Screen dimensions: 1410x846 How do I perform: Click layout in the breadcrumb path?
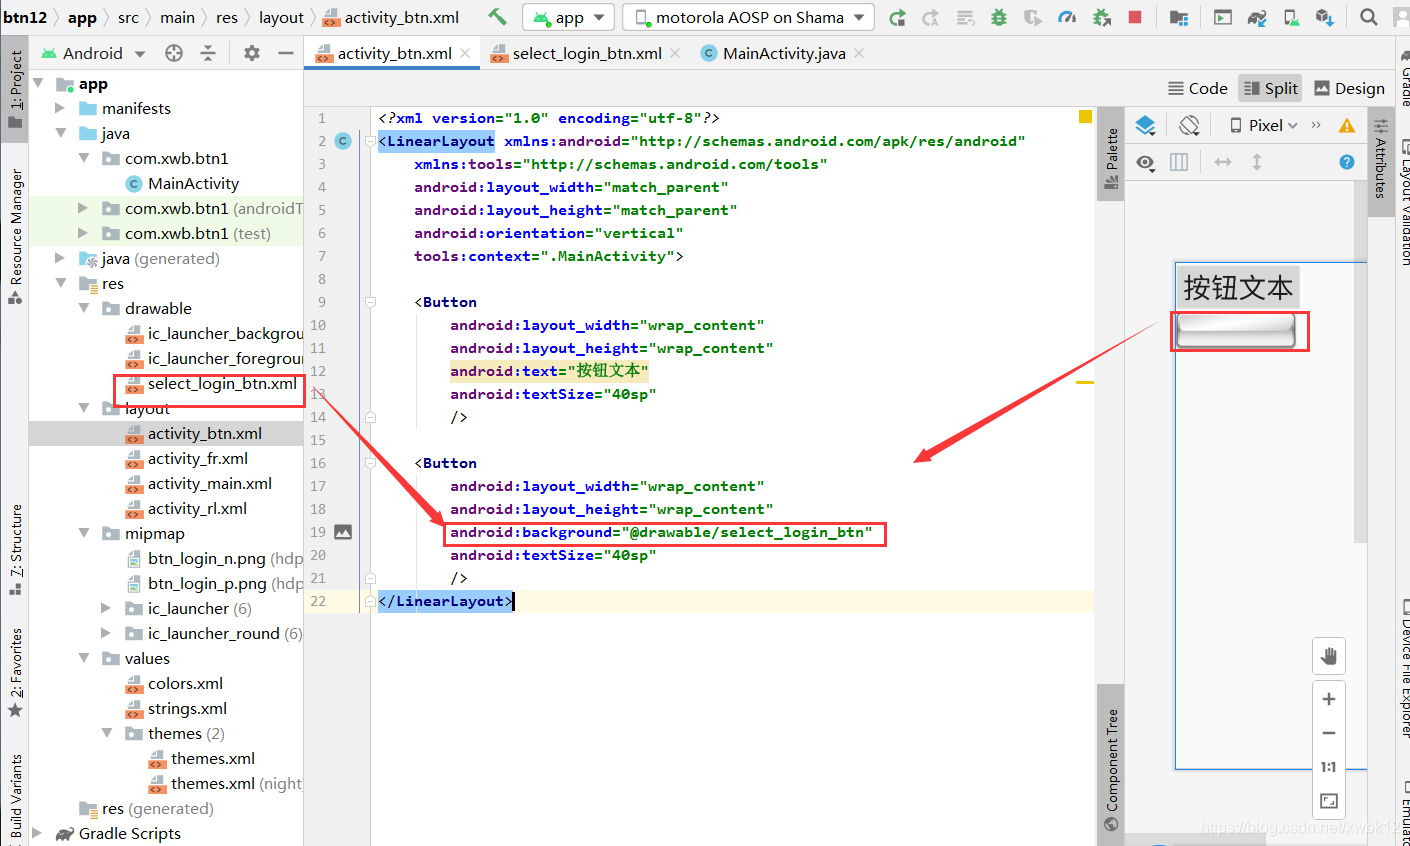[281, 17]
